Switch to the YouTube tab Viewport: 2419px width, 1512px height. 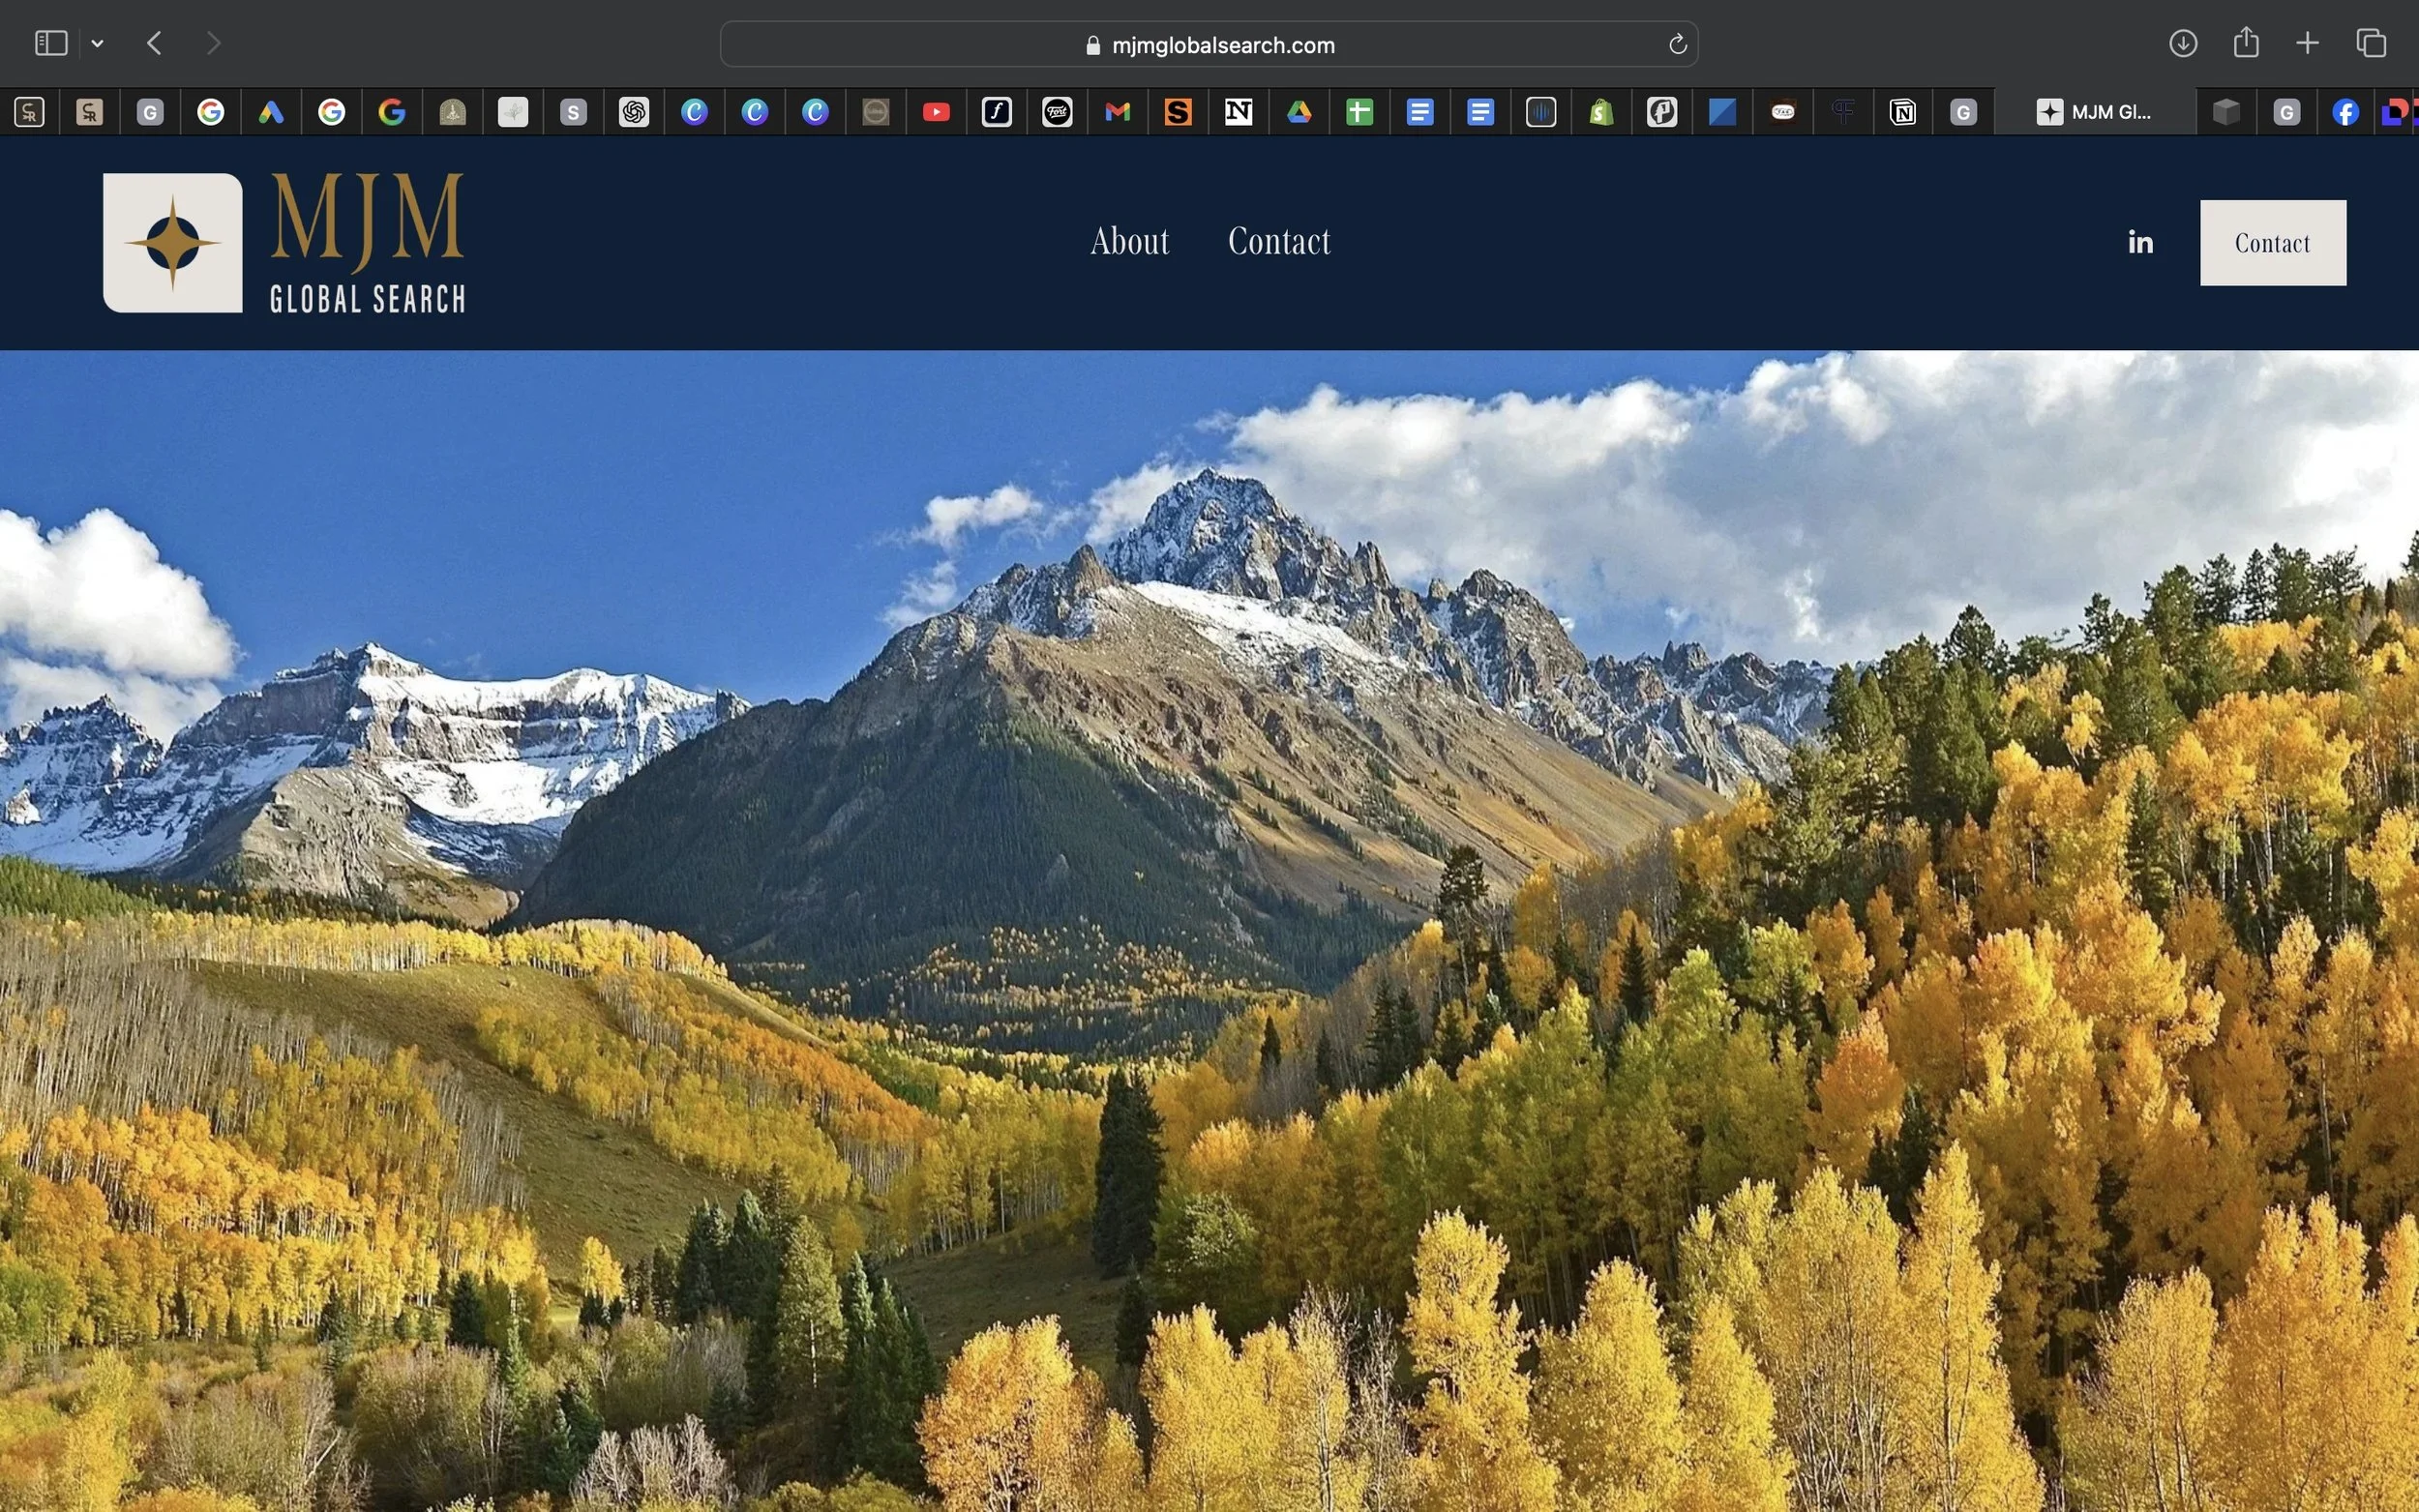(936, 112)
